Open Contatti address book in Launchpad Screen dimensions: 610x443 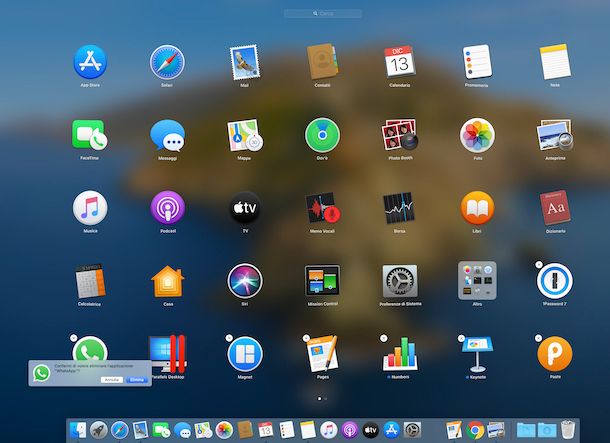coord(322,61)
